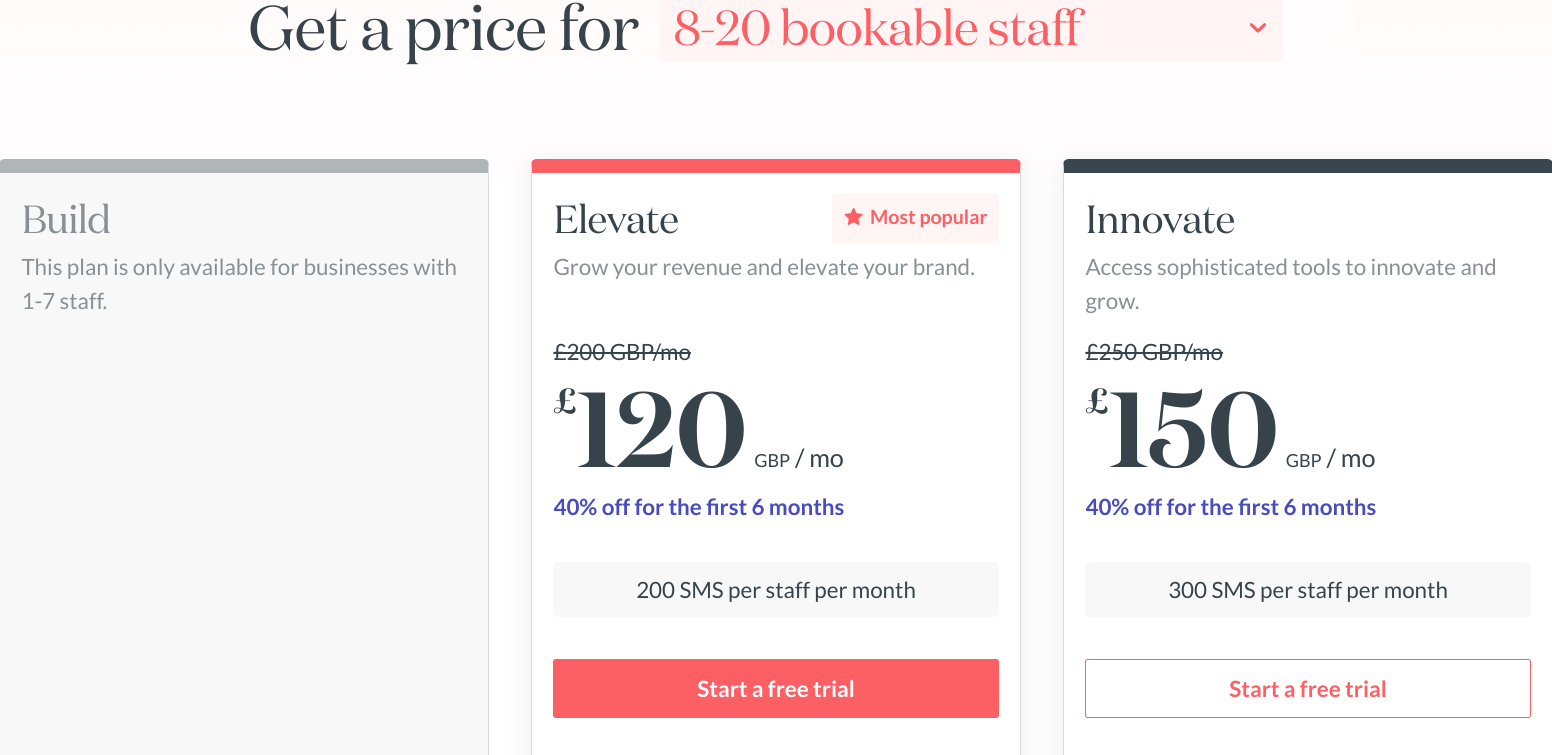The height and width of the screenshot is (755, 1552).
Task: Click the 300 SMS per staff info box
Action: click(1307, 589)
